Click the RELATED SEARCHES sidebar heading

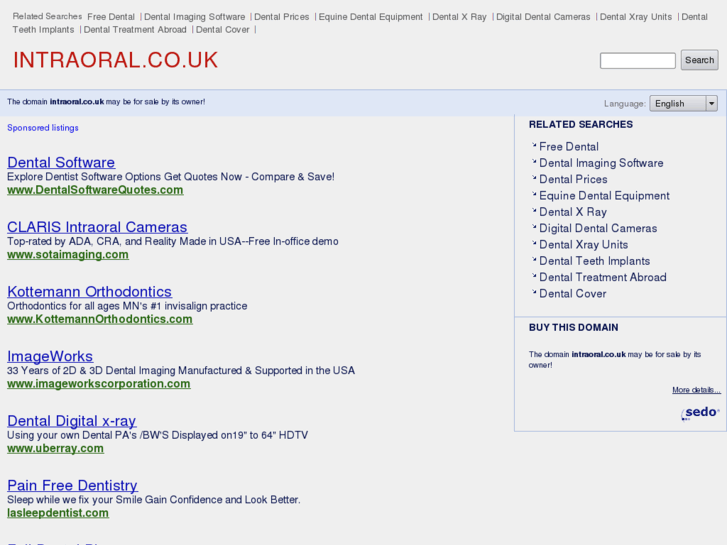point(580,124)
